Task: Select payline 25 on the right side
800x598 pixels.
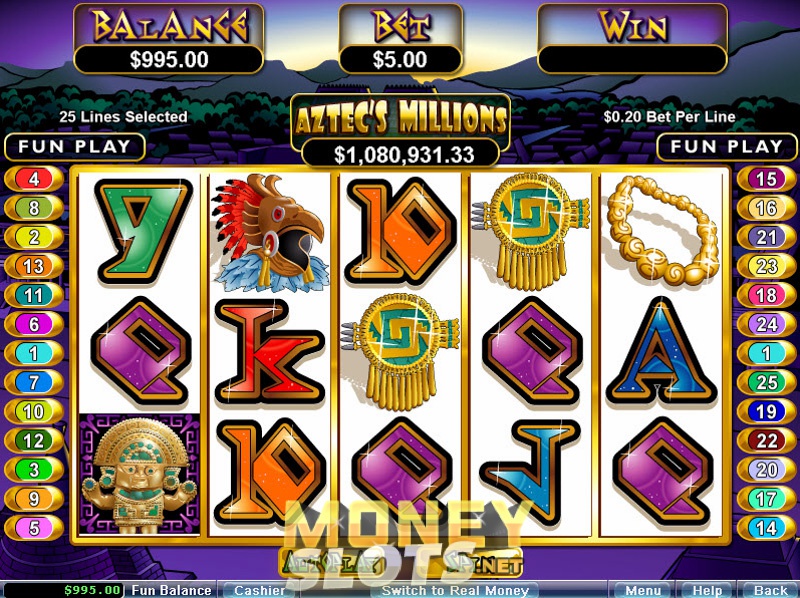Action: point(766,382)
